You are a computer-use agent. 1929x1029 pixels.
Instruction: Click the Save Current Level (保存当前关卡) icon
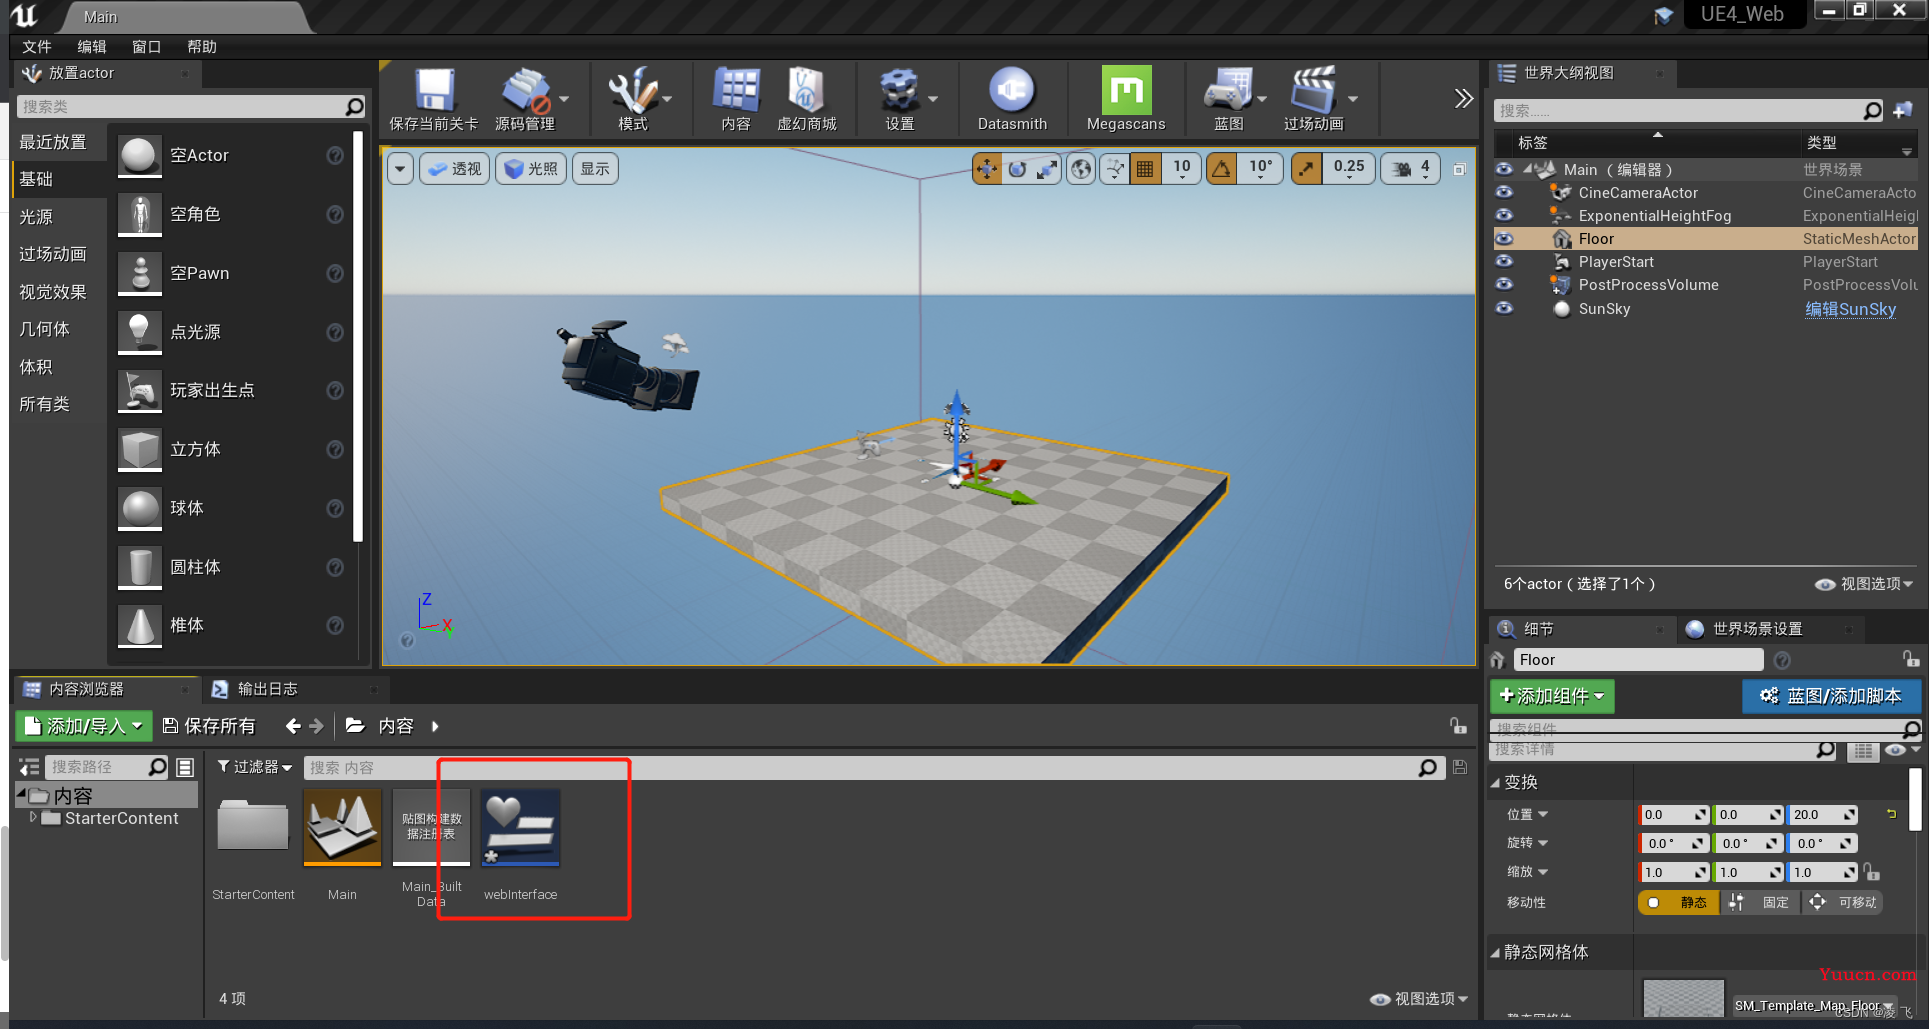point(433,98)
